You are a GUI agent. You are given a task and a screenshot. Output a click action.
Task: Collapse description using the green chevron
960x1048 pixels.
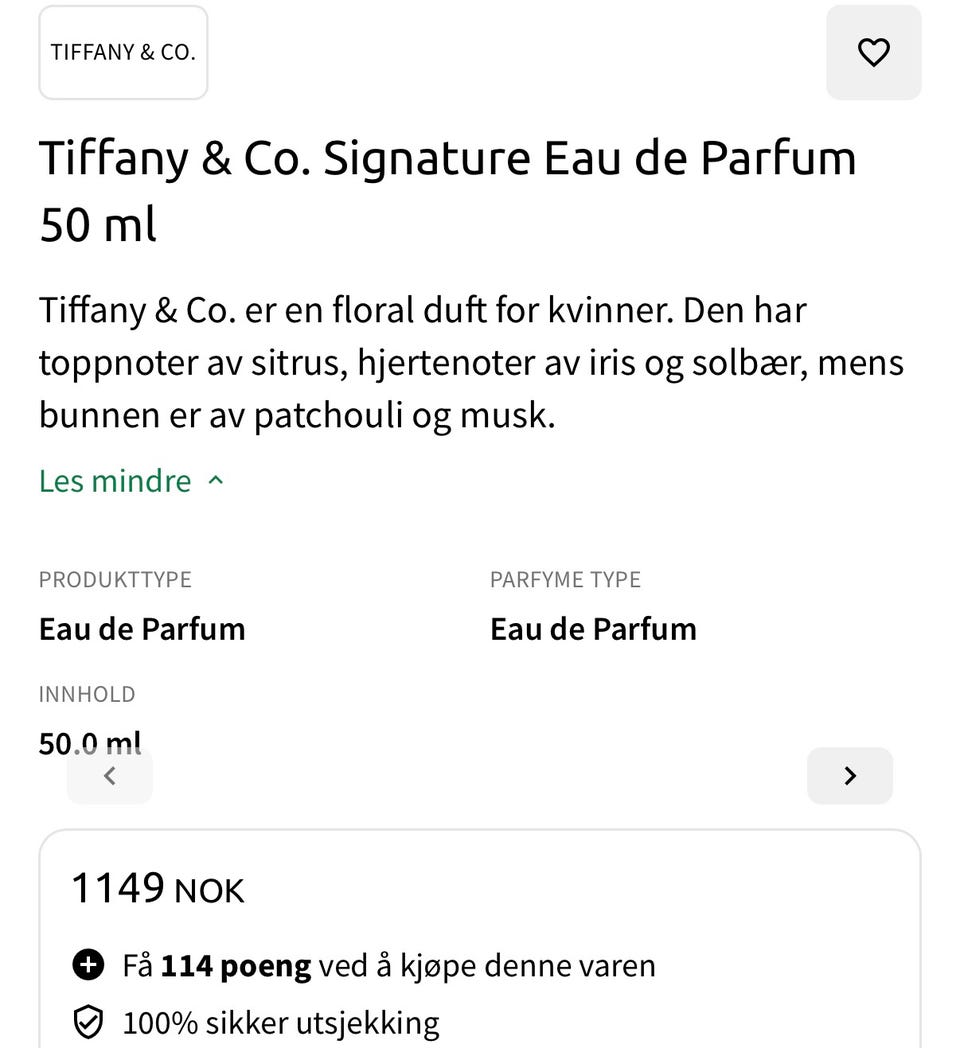pos(216,481)
